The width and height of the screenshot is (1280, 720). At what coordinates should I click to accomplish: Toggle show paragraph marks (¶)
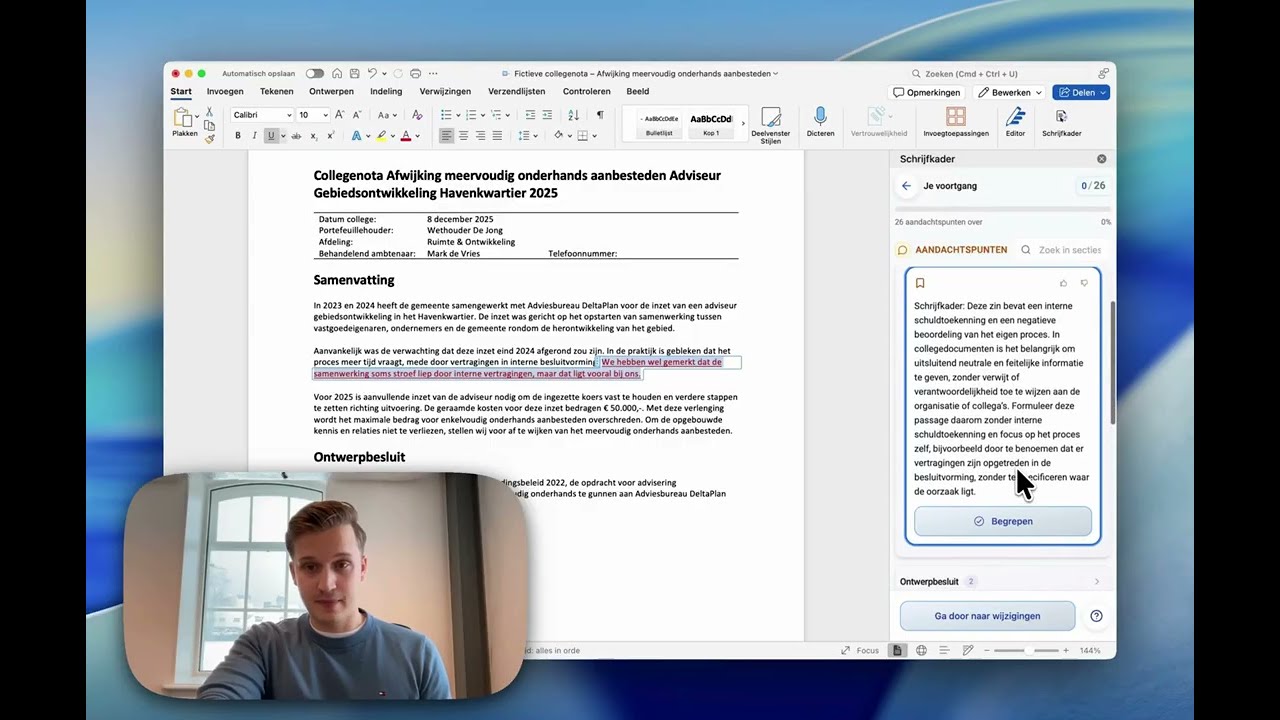600,115
